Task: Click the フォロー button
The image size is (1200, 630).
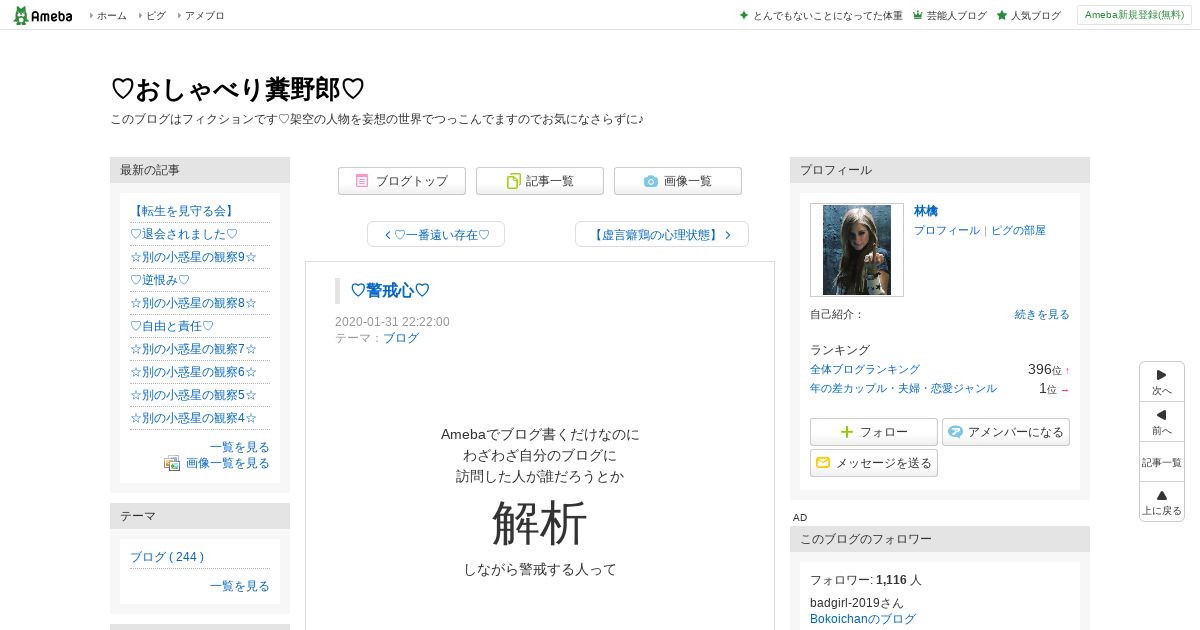Action: (874, 432)
